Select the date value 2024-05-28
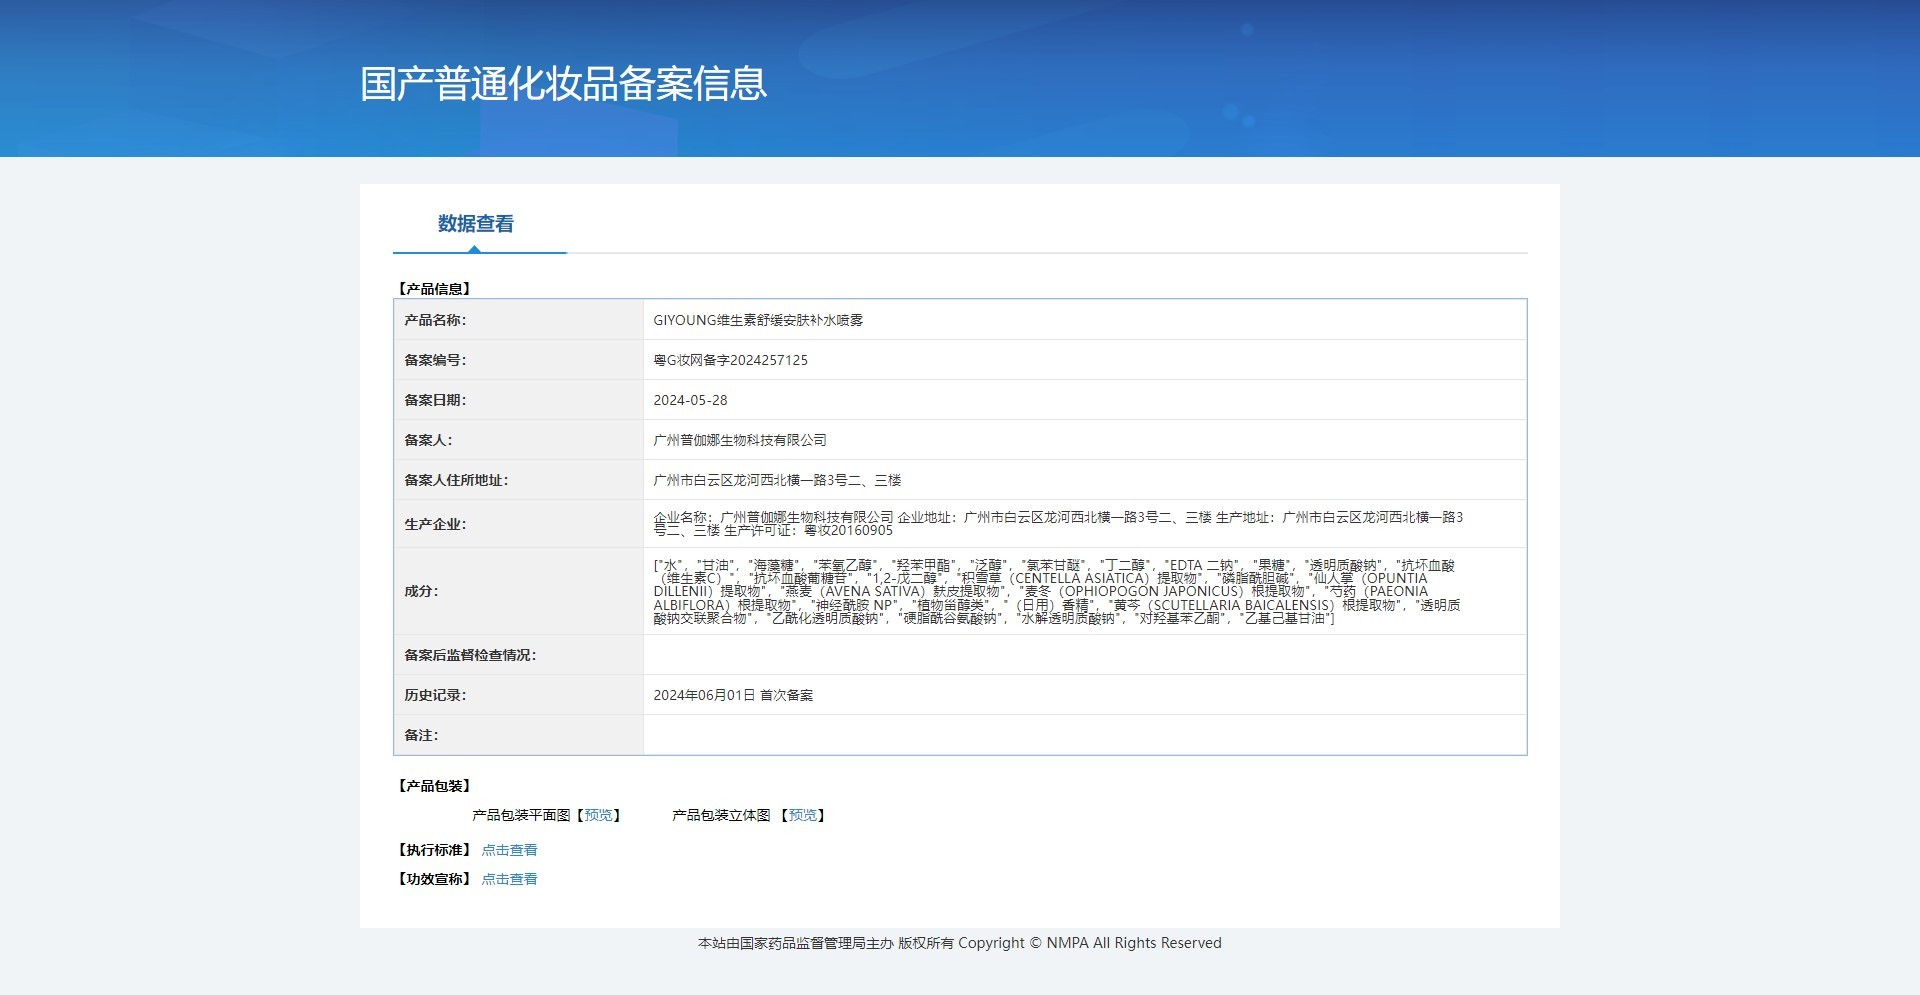 (690, 400)
